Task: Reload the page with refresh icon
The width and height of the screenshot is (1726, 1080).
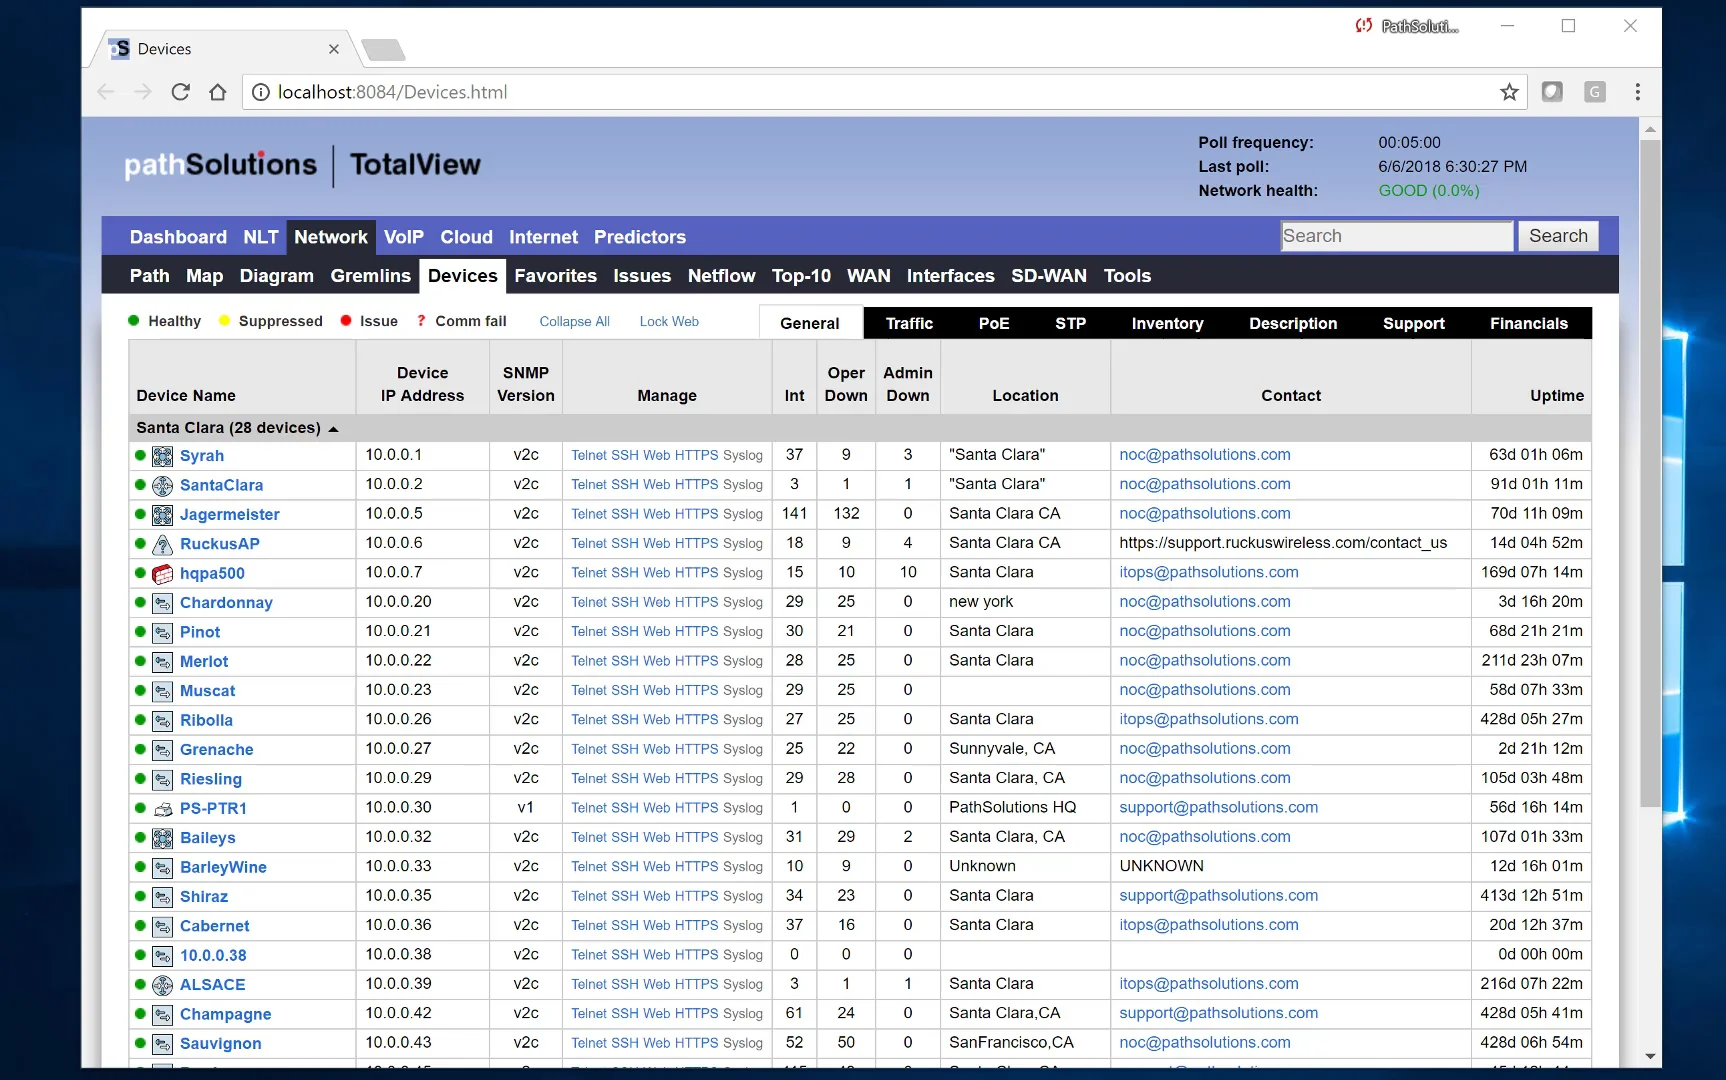Action: click(180, 92)
